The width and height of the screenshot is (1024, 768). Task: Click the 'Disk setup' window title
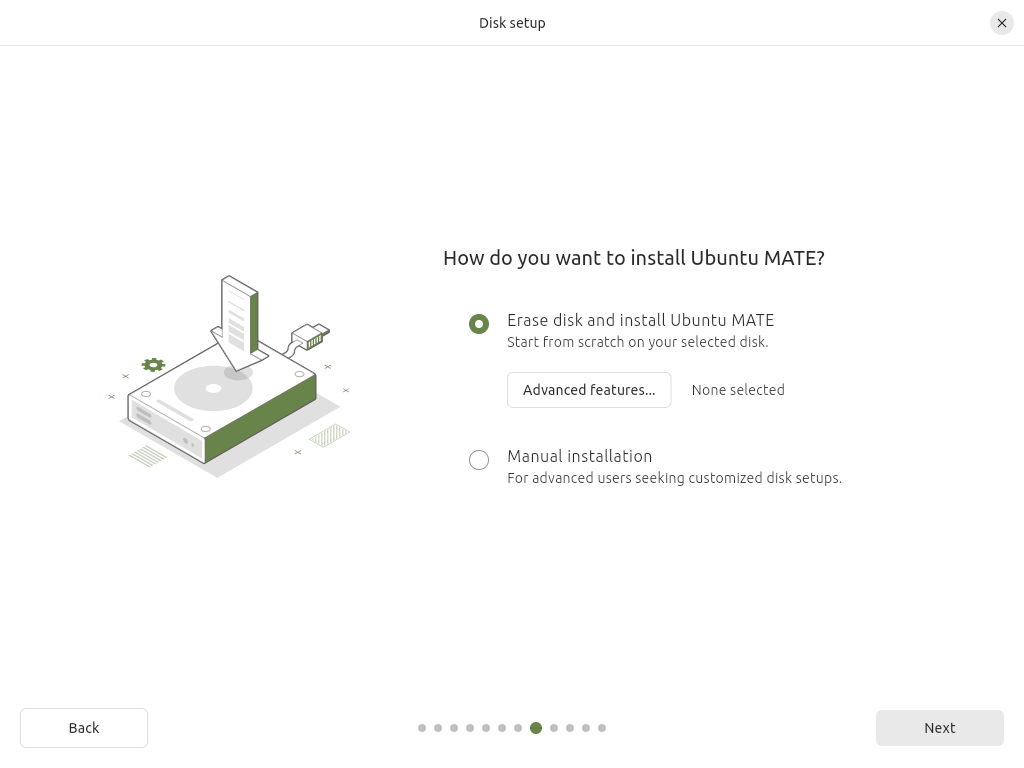(512, 23)
